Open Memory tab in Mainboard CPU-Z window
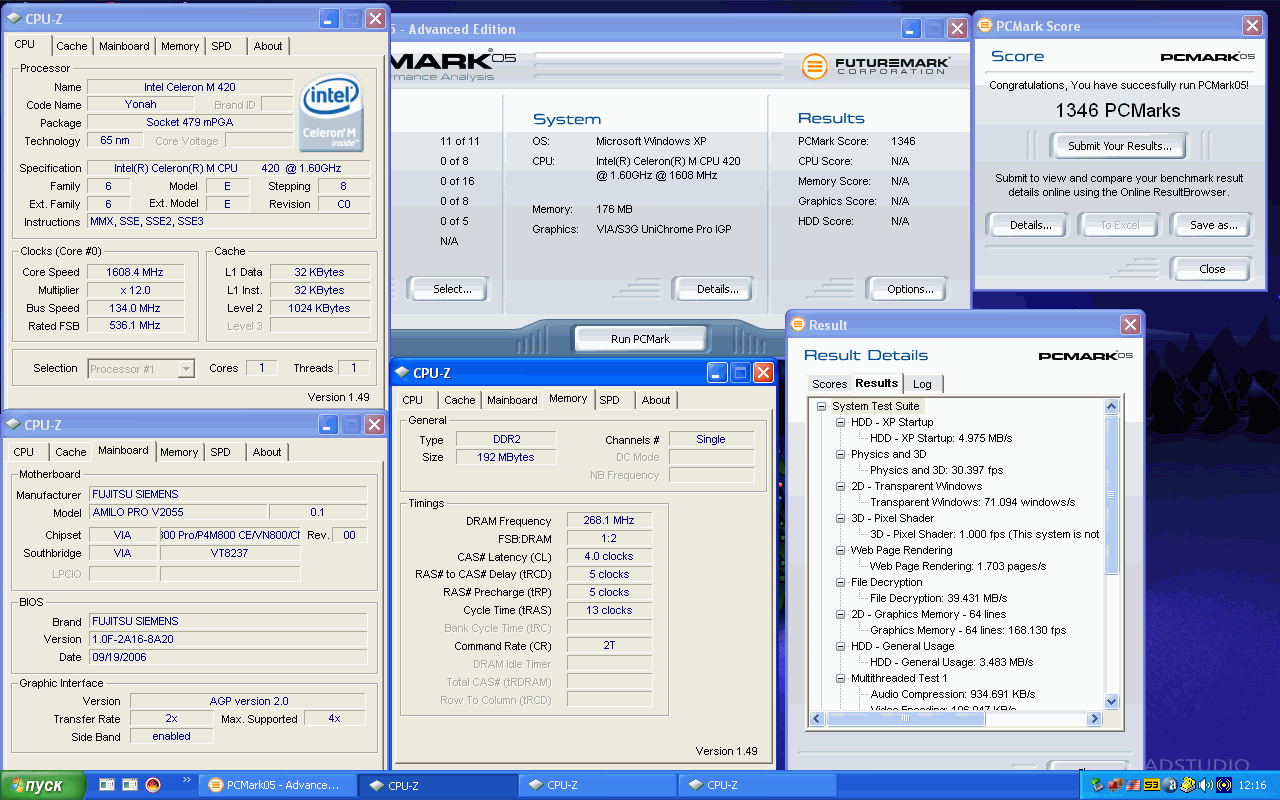 click(x=179, y=452)
